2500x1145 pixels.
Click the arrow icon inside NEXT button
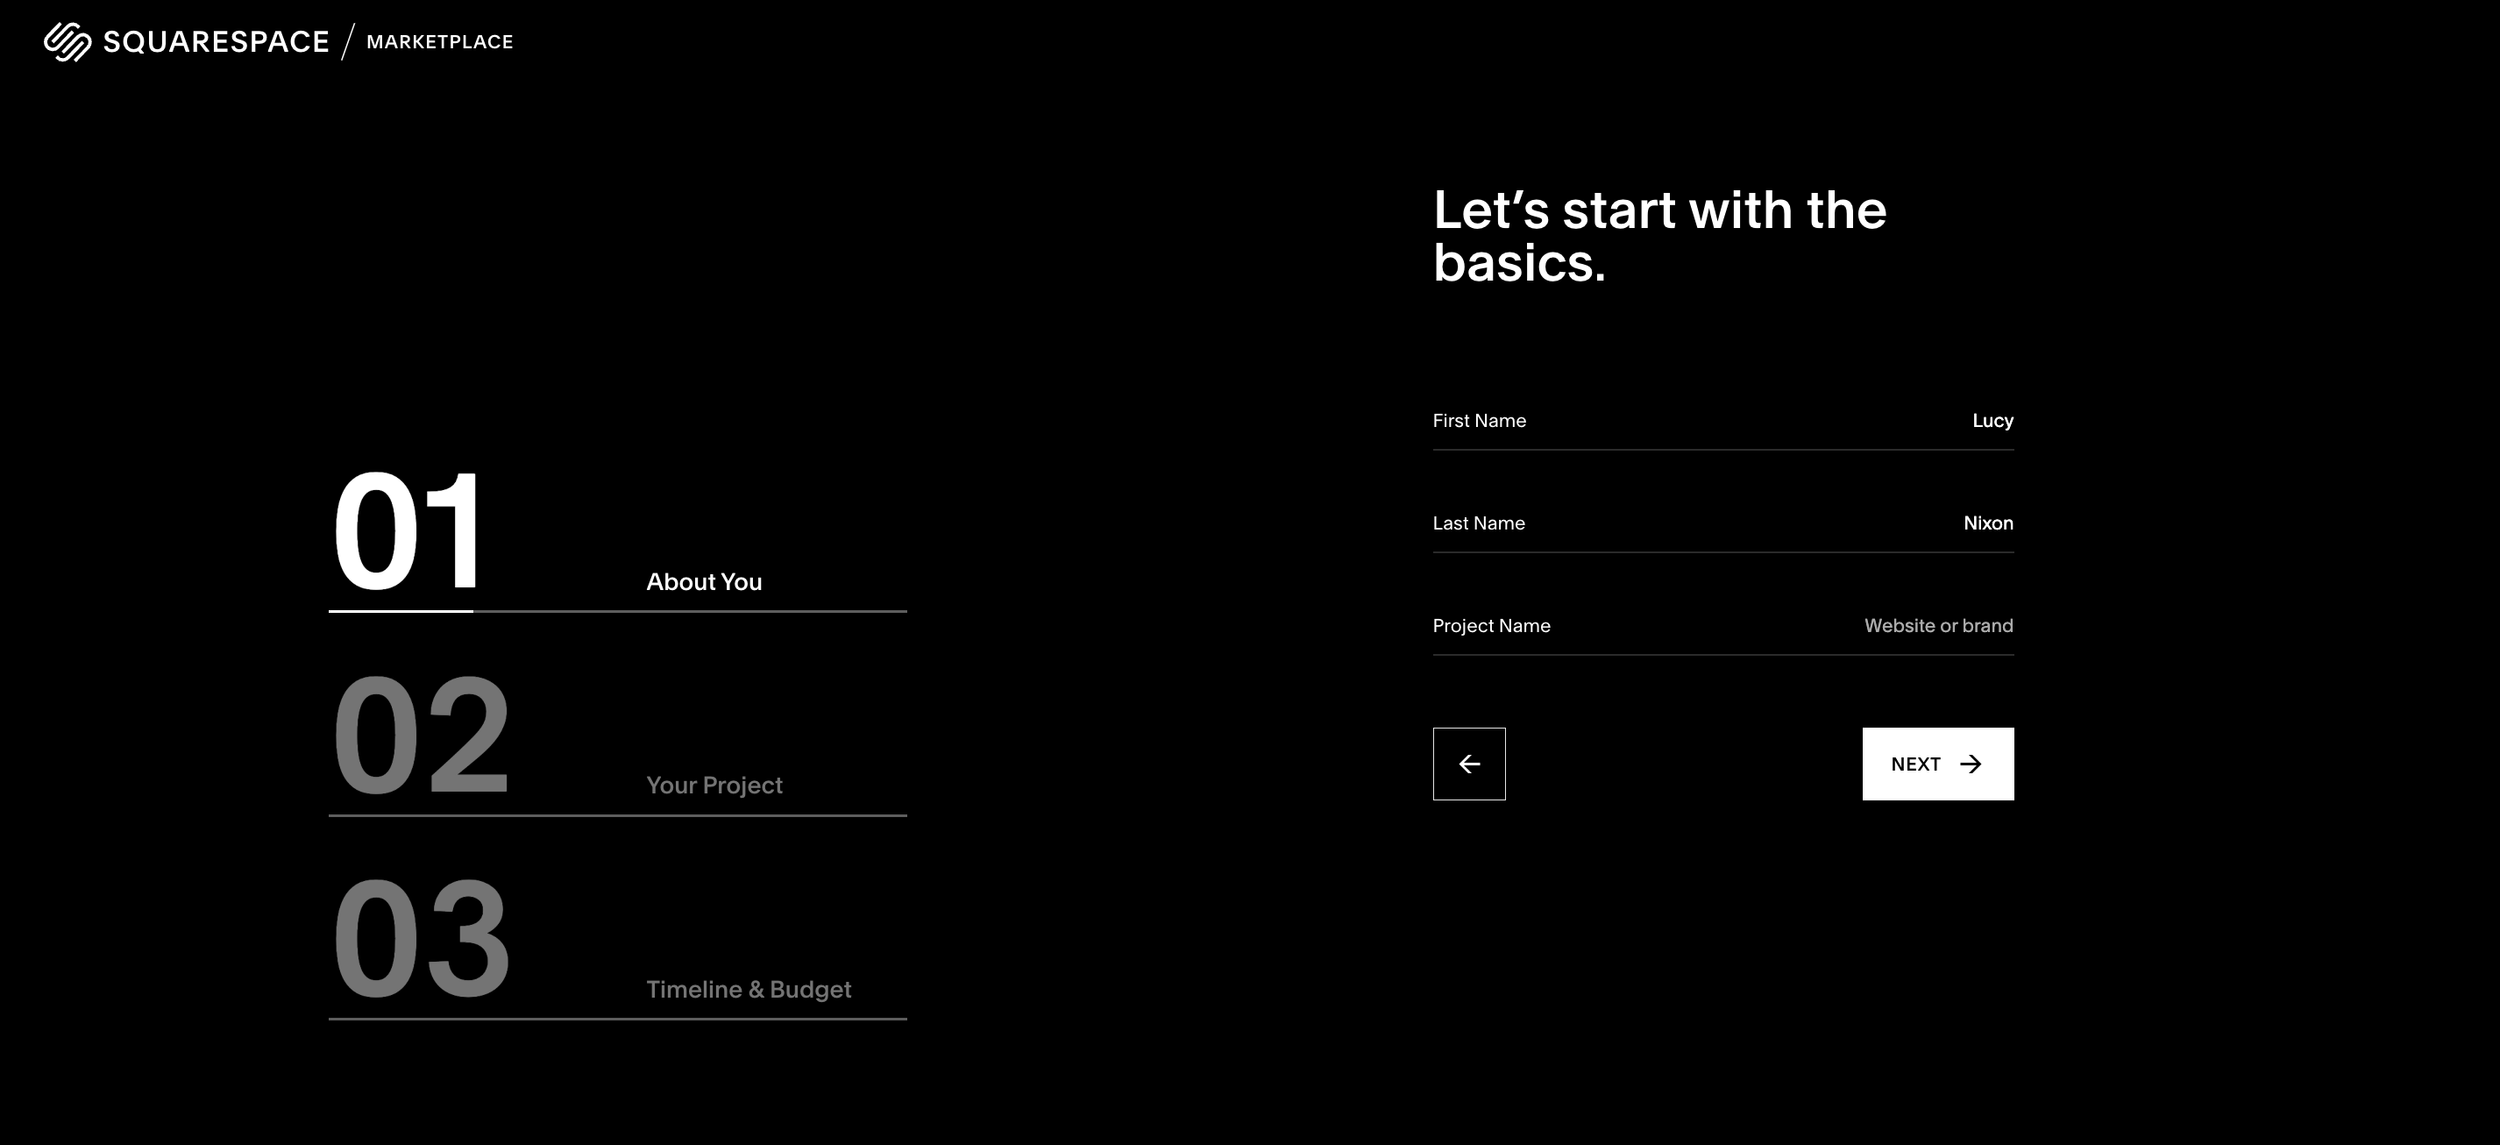coord(1969,764)
